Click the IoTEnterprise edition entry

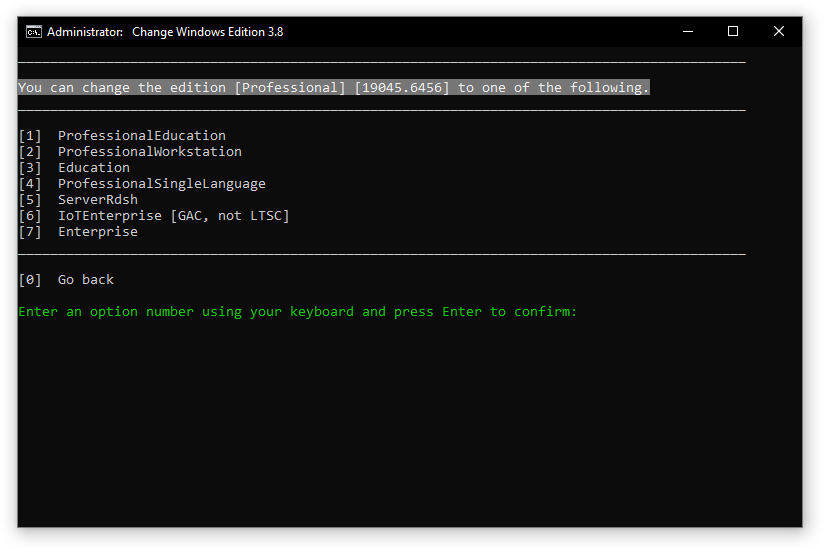coord(109,216)
